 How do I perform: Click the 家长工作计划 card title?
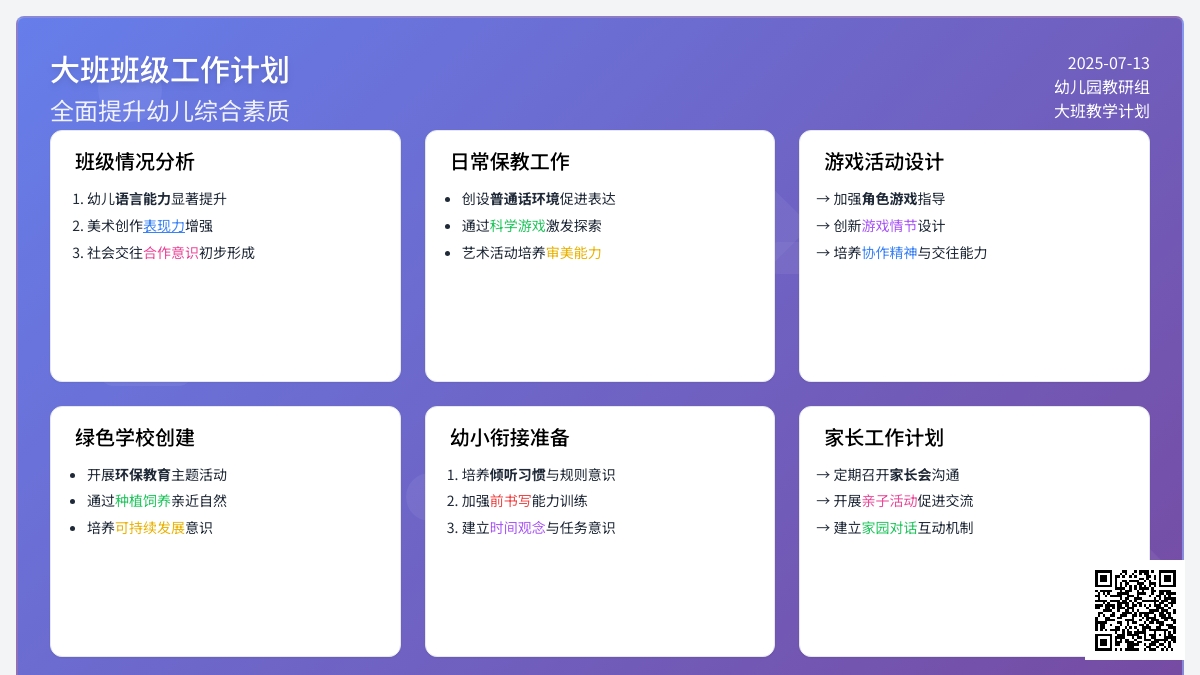pos(884,438)
